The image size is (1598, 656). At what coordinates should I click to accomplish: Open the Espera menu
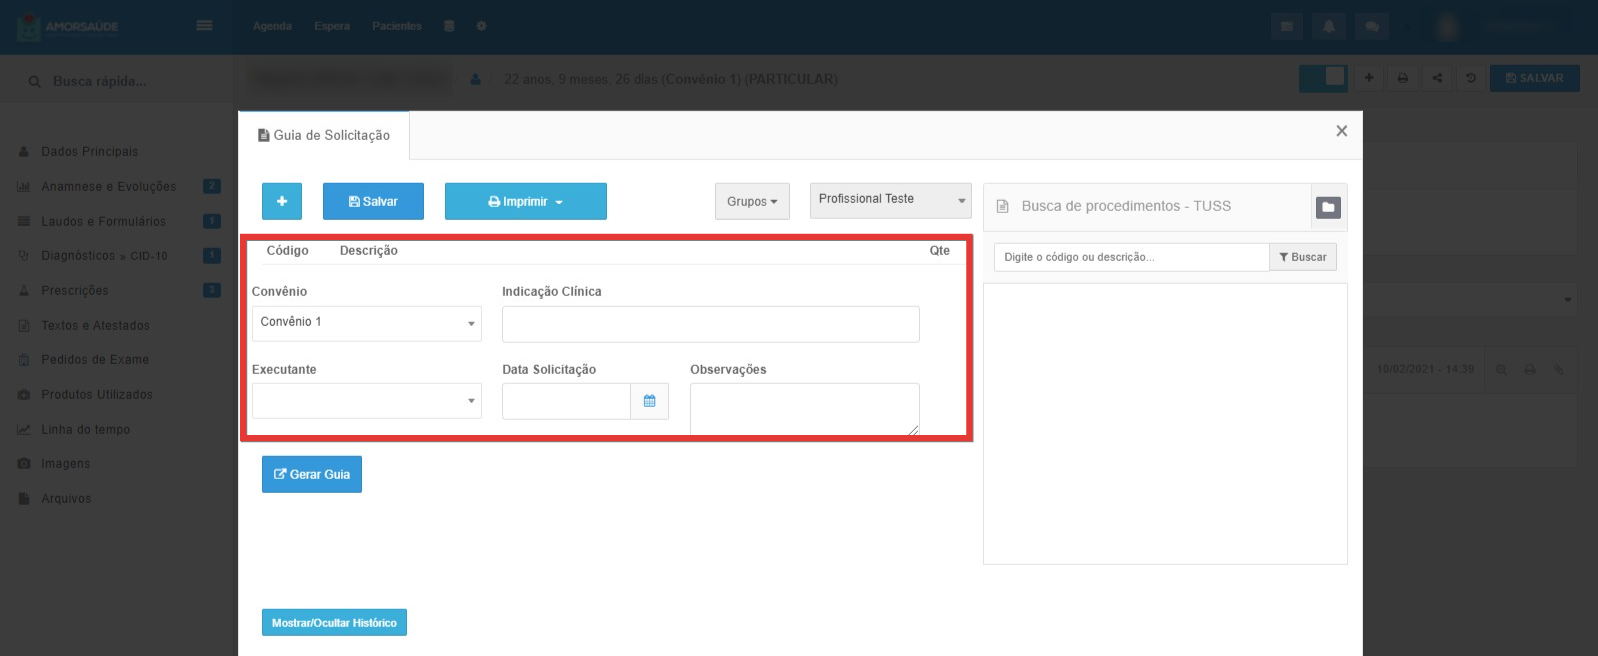[332, 26]
